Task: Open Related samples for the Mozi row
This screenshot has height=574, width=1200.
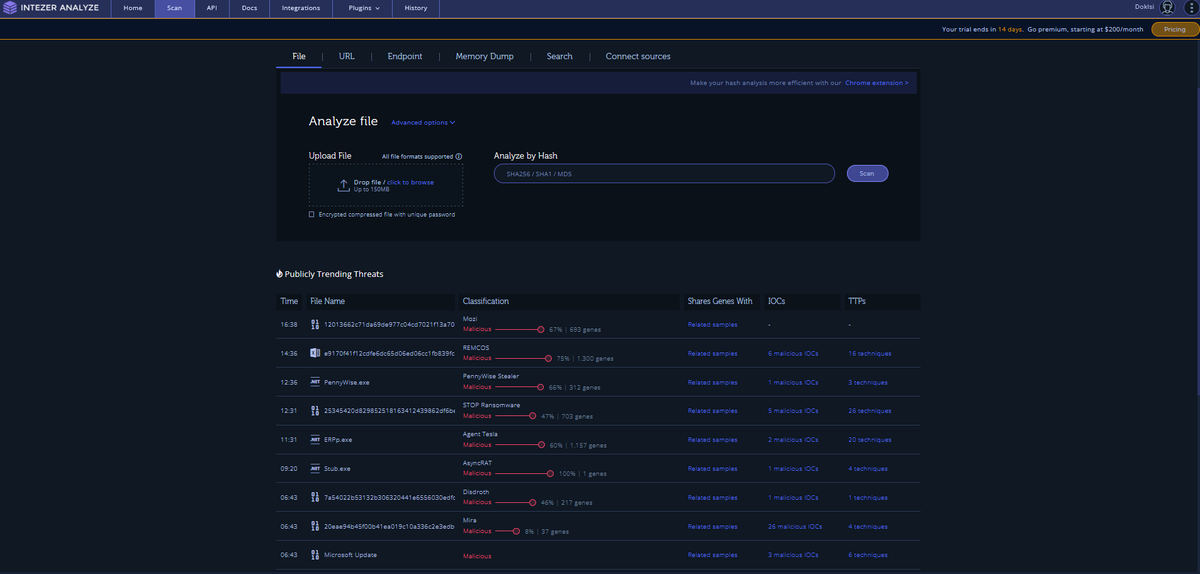Action: pyautogui.click(x=712, y=324)
